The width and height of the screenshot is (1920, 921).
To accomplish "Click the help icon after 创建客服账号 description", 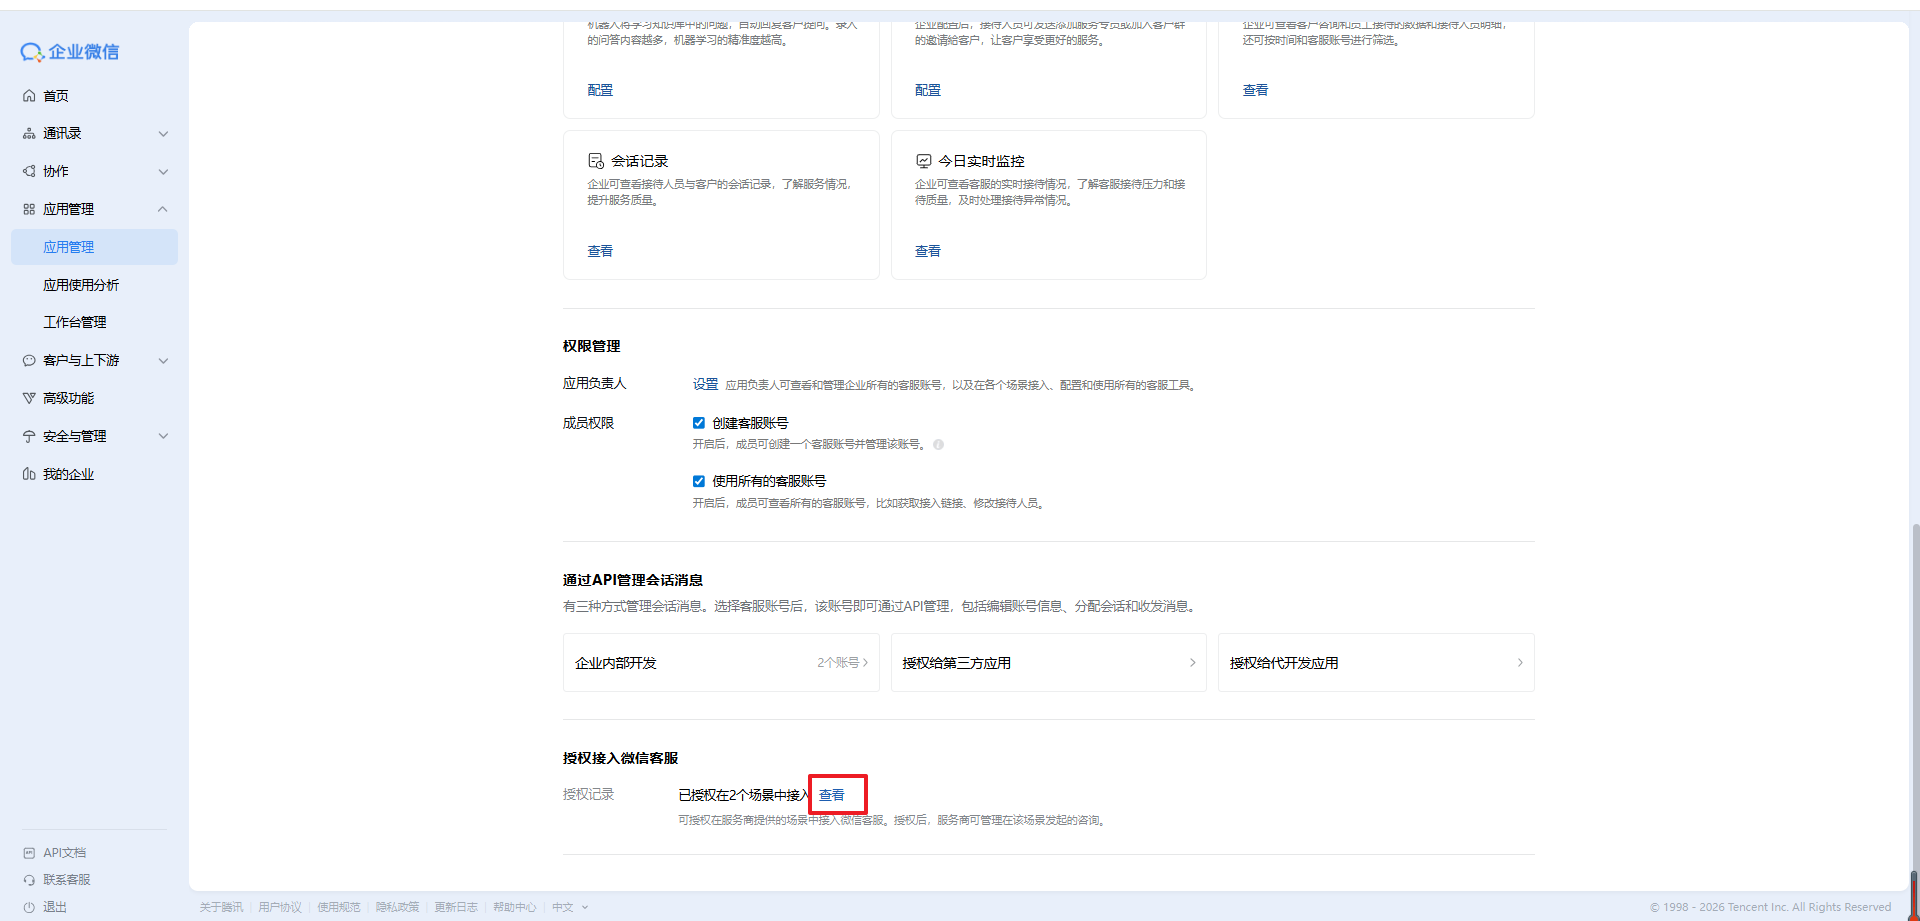I will 938,445.
